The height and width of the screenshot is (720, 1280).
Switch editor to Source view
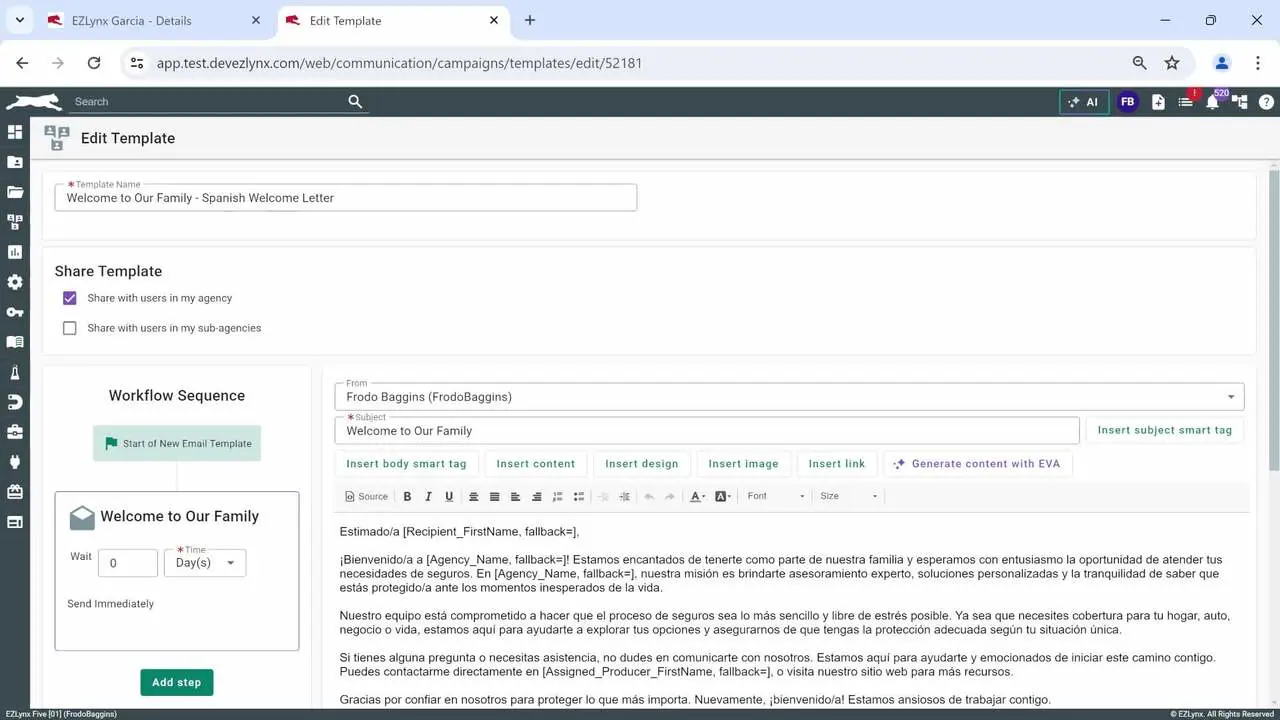coord(366,496)
